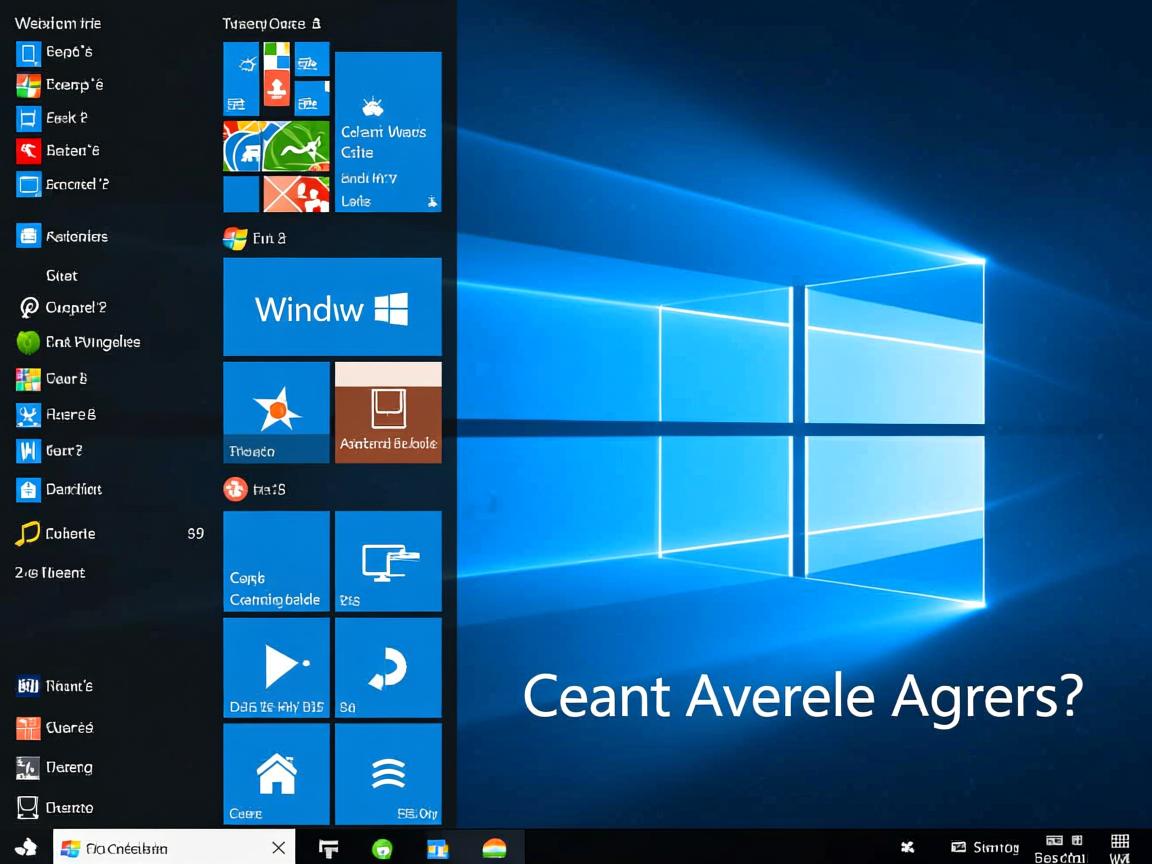Open the green app icon on the taskbar
Image resolution: width=1152 pixels, height=864 pixels.
point(383,847)
